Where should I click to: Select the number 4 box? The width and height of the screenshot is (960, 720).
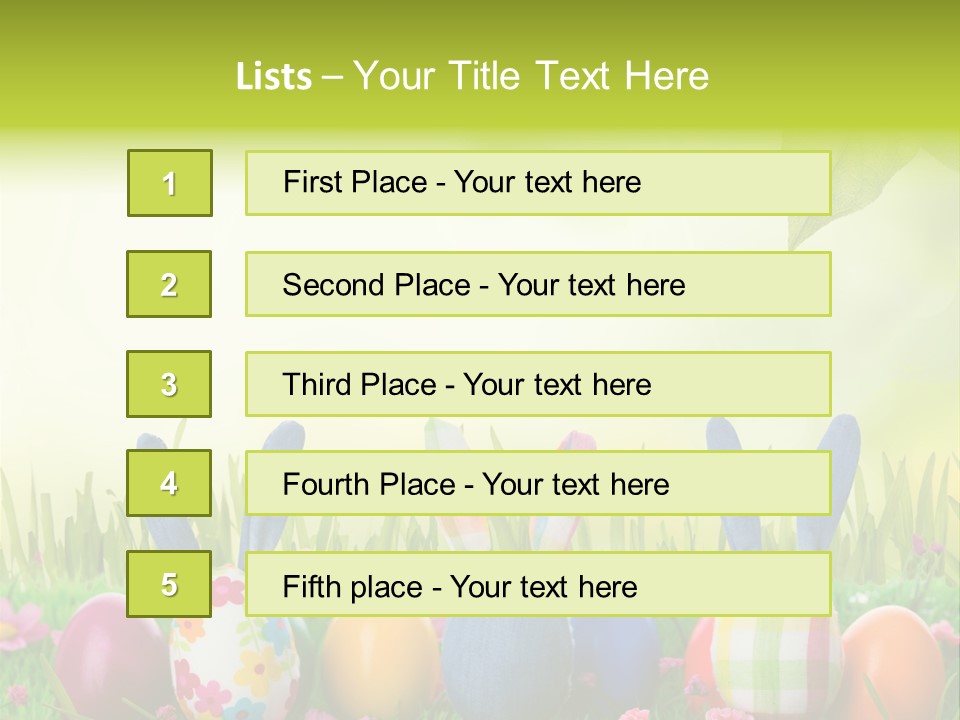tap(169, 483)
